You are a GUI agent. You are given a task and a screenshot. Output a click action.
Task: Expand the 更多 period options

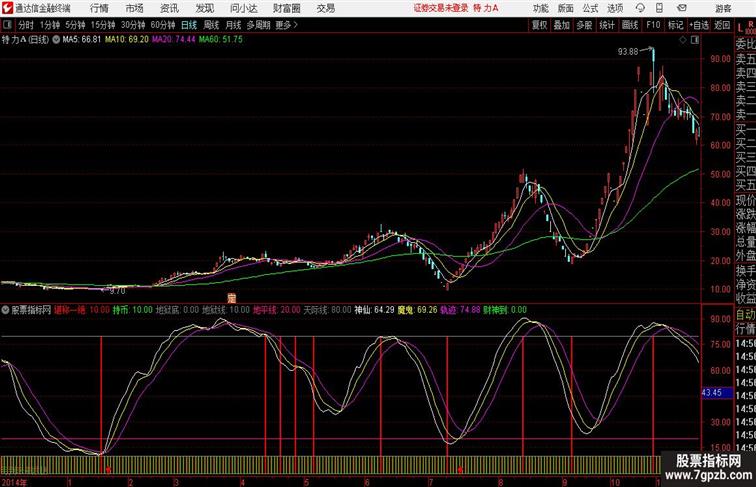(287, 25)
